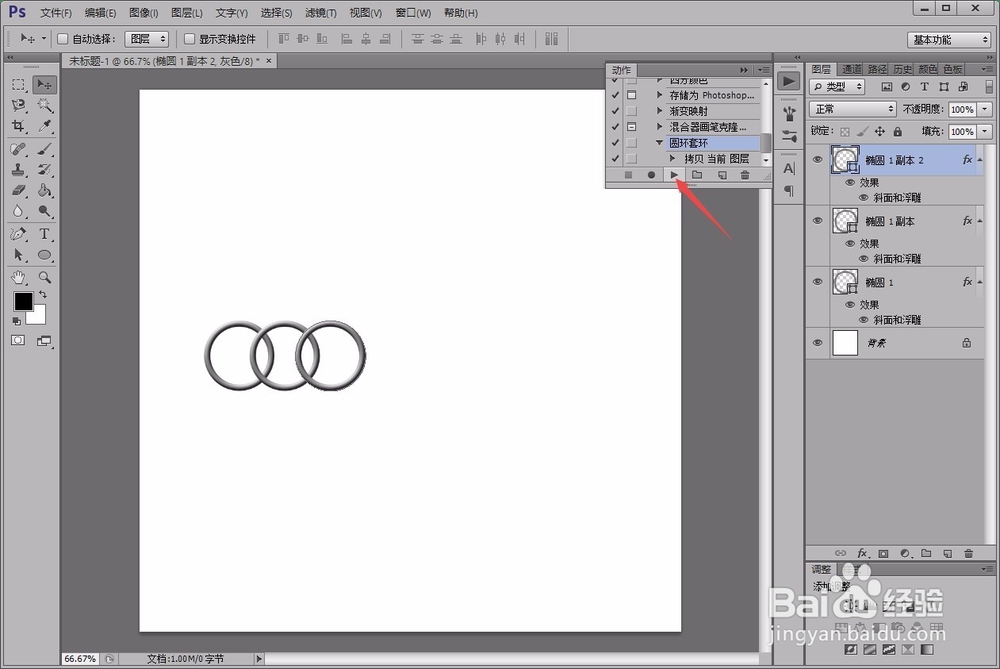
Task: Select the Crop tool
Action: click(18, 126)
